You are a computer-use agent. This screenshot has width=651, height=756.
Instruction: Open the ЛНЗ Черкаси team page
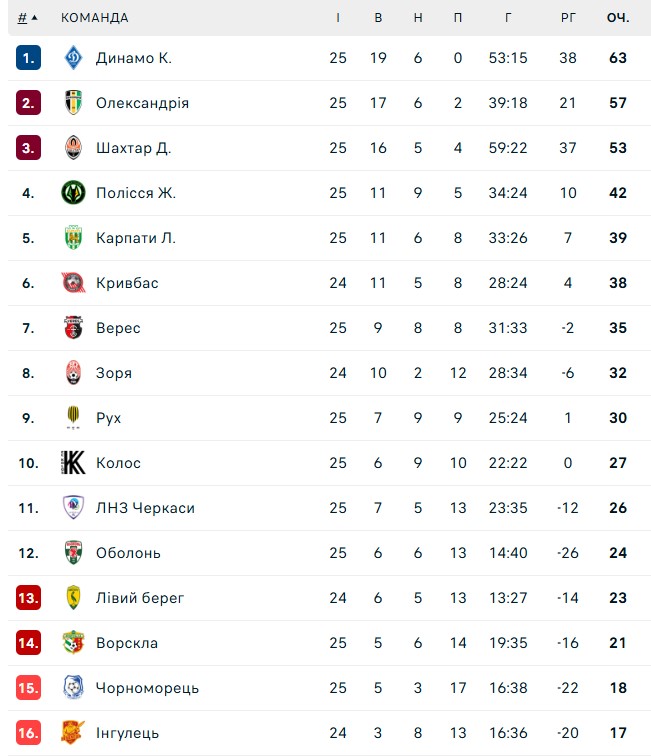pos(145,508)
